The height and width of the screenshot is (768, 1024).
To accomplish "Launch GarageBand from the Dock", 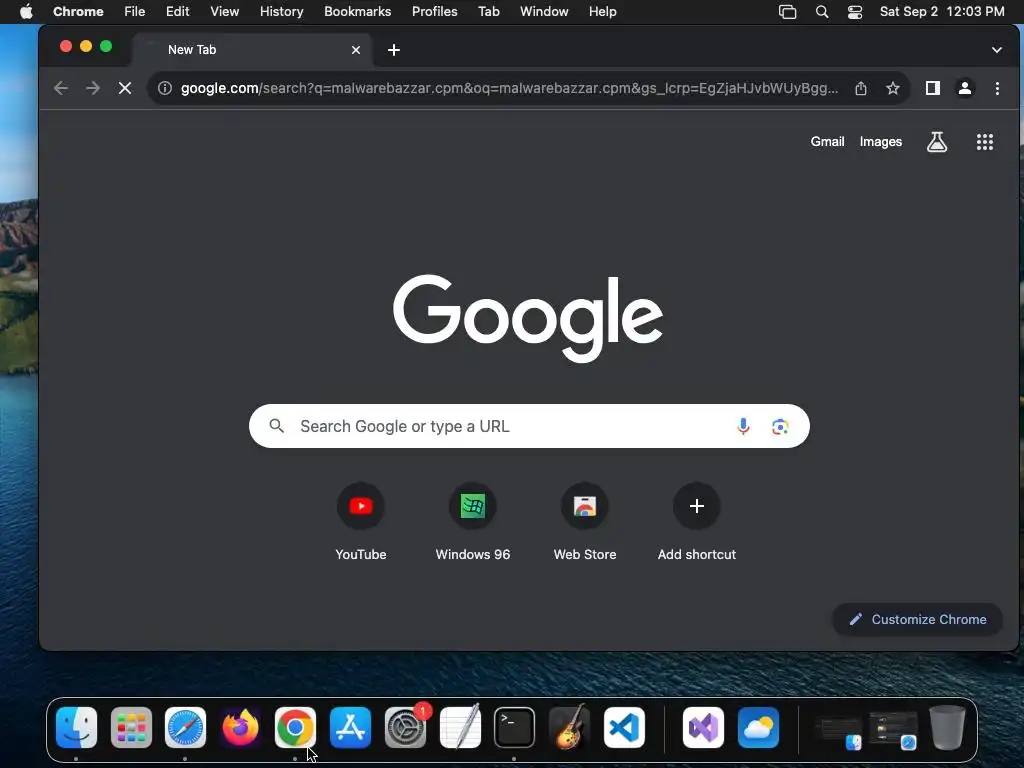I will (x=569, y=728).
